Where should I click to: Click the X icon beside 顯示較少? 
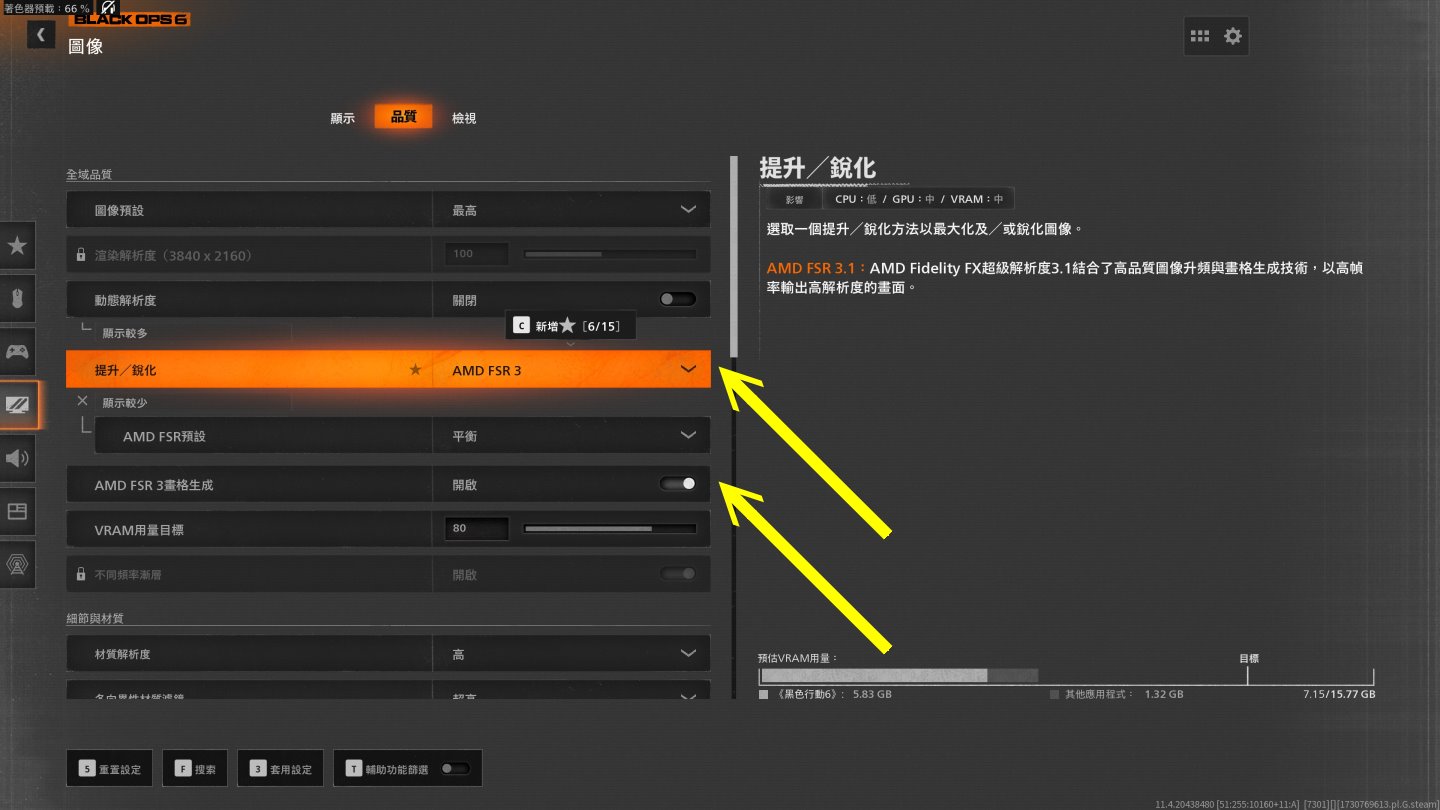pyautogui.click(x=82, y=401)
